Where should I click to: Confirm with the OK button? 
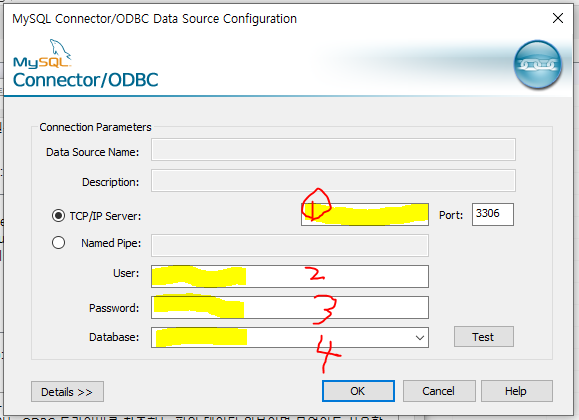click(358, 391)
